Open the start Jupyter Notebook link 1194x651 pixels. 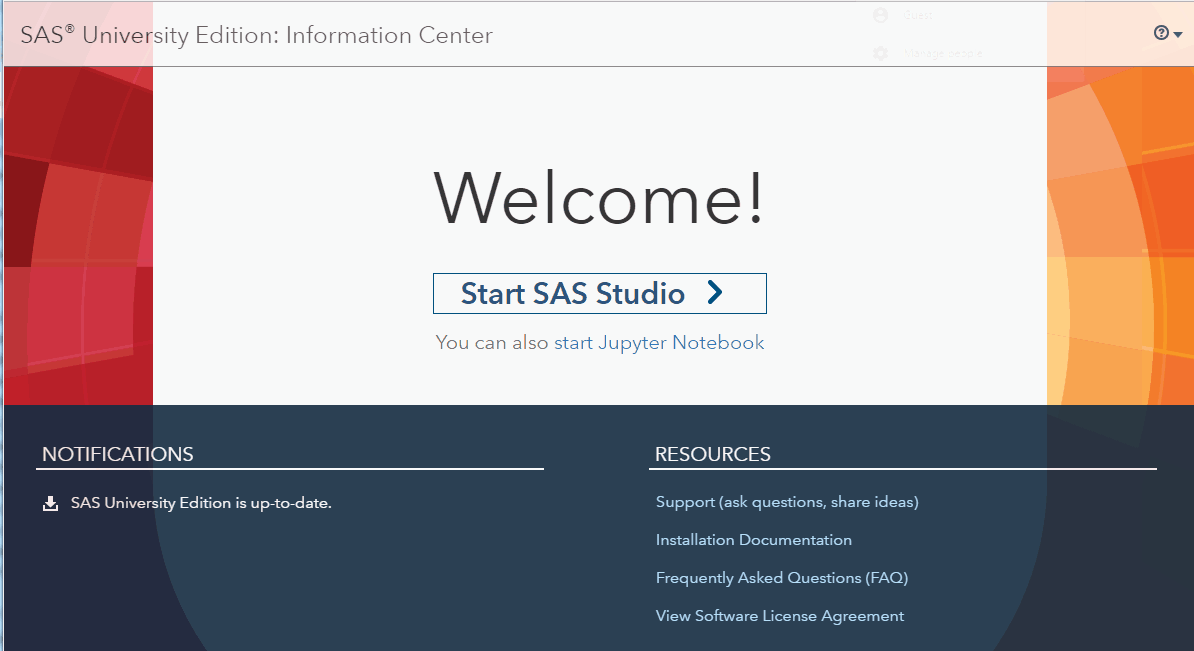click(x=659, y=343)
